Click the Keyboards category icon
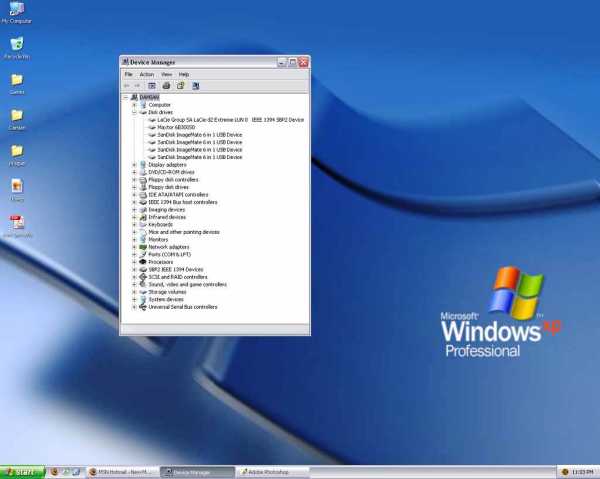This screenshot has width=600, height=479. pyautogui.click(x=143, y=225)
